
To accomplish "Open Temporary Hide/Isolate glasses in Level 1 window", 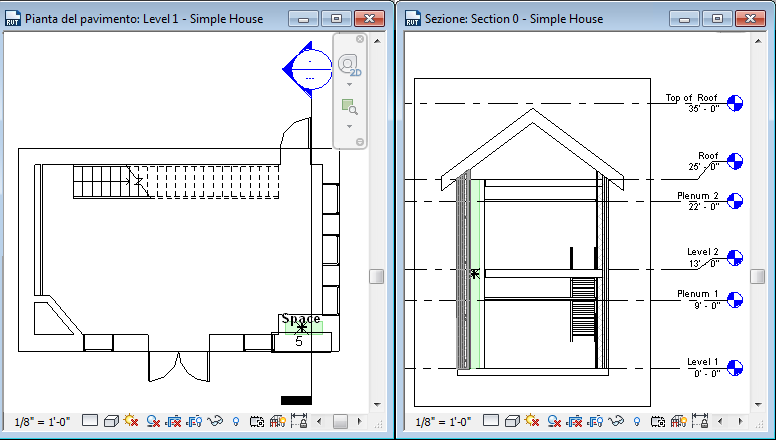I will [215, 421].
